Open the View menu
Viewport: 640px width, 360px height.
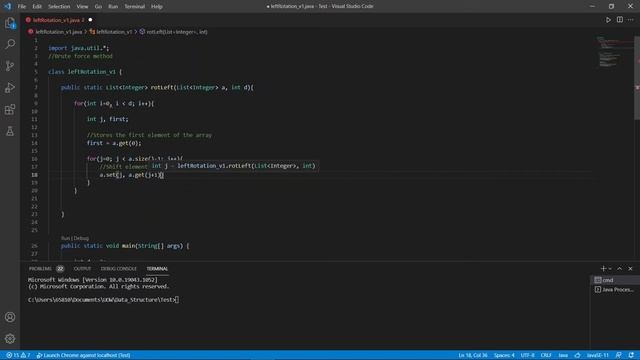(x=82, y=6)
